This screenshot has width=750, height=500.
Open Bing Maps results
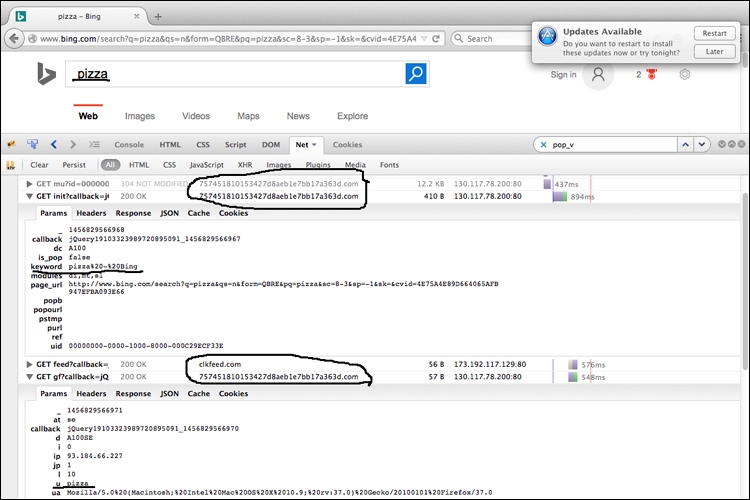click(248, 116)
